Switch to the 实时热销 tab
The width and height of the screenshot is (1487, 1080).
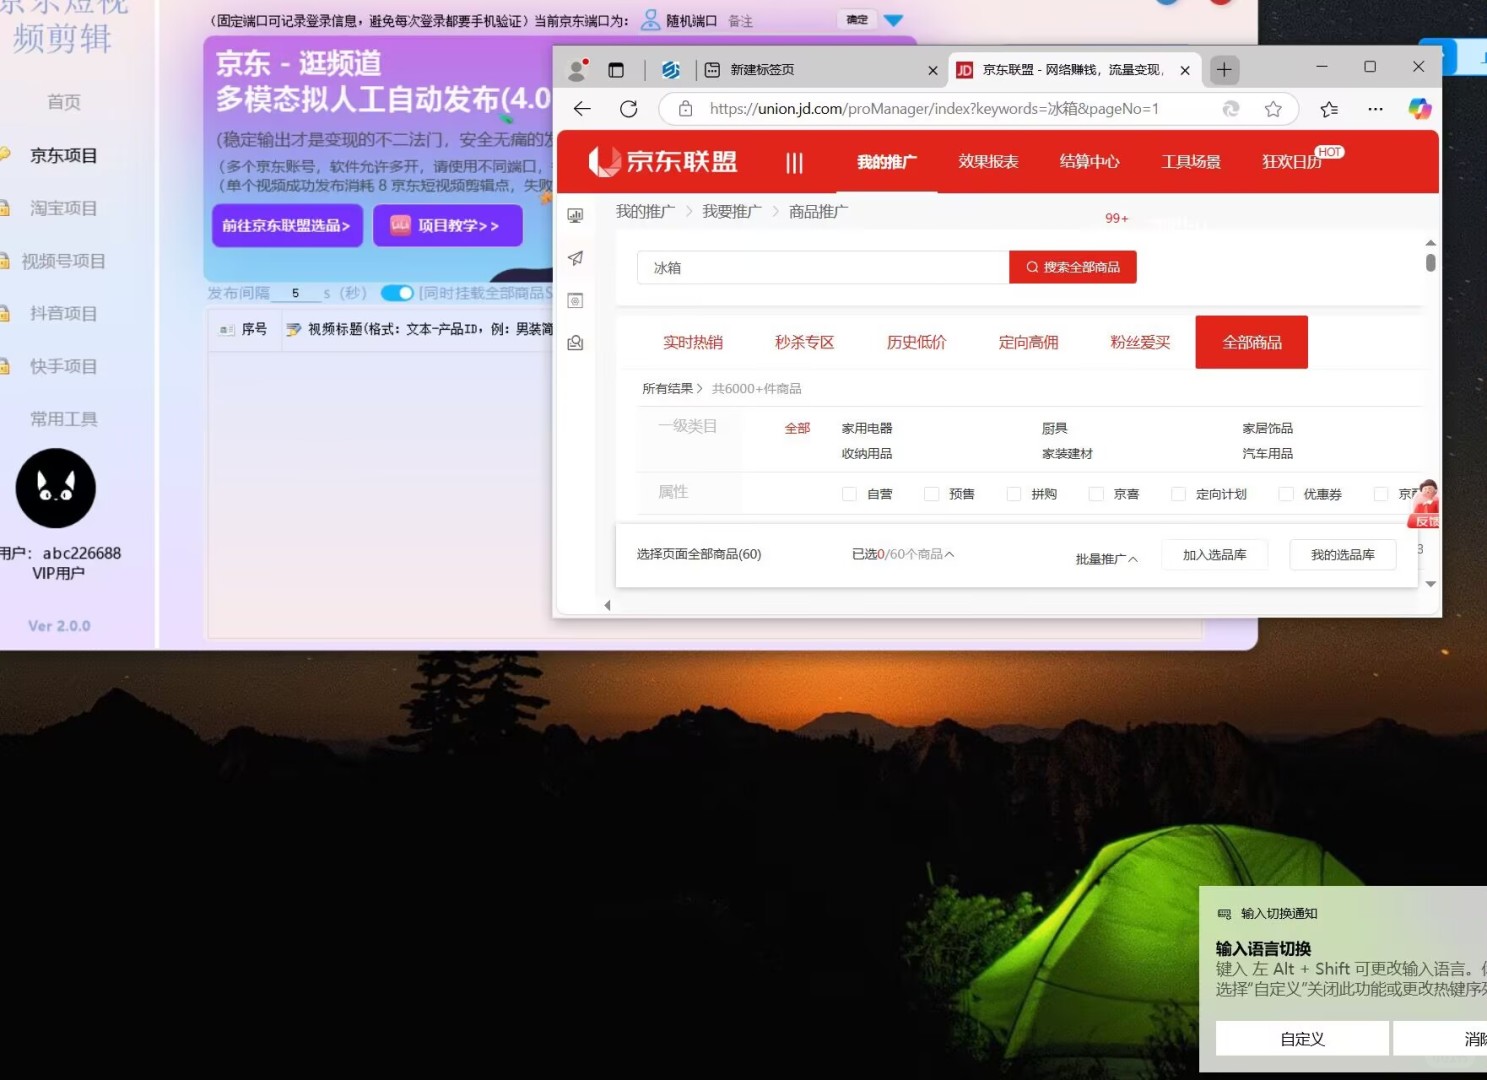click(693, 342)
